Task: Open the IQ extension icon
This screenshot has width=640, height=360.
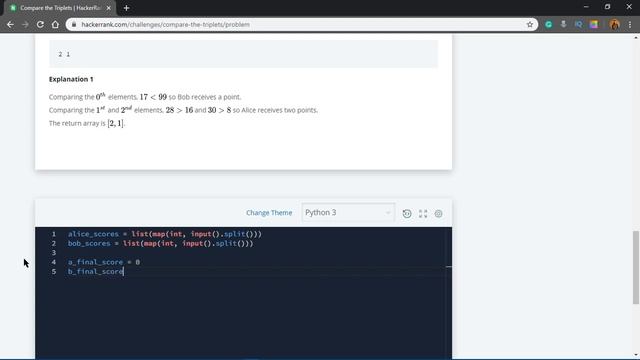Action: click(578, 24)
